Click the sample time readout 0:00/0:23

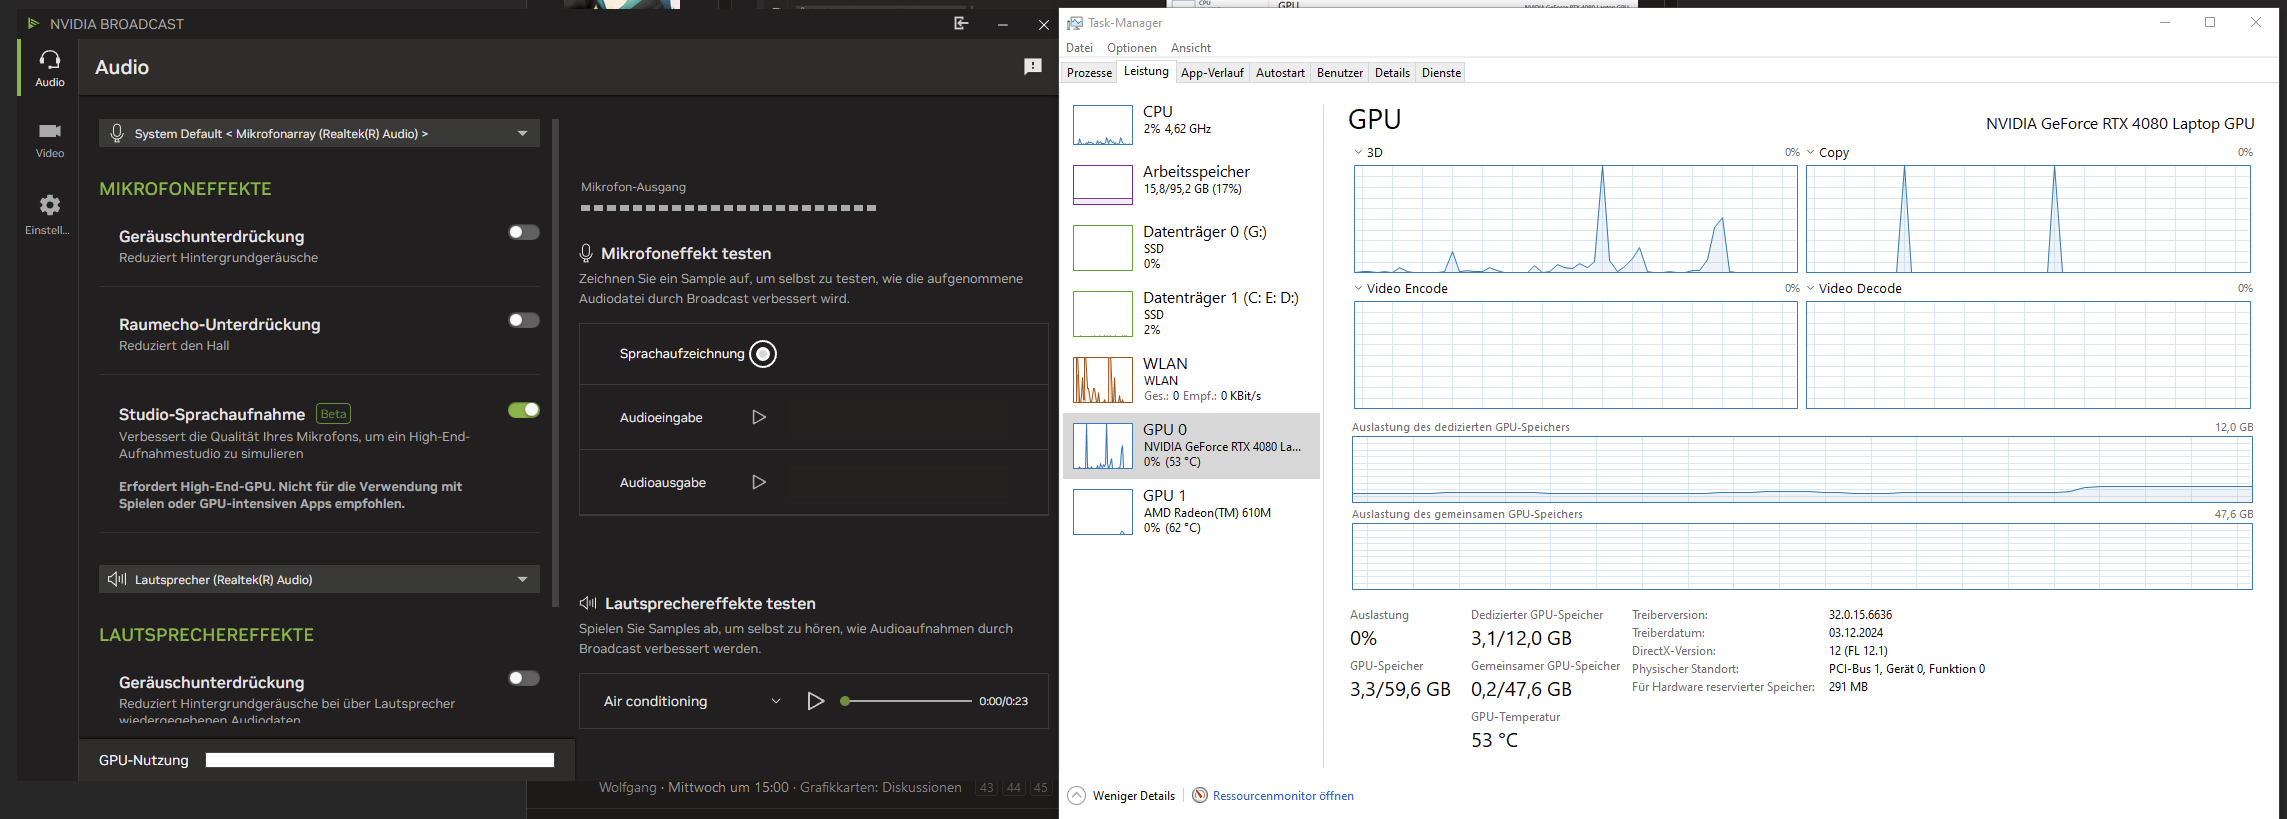point(1003,701)
